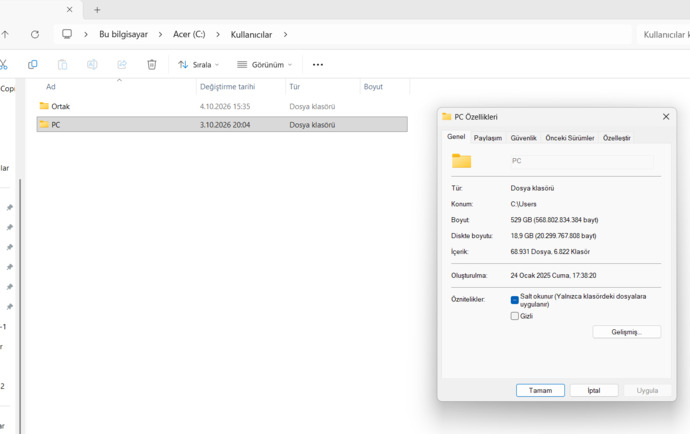Delete the selected folder with trash icon

(151, 65)
